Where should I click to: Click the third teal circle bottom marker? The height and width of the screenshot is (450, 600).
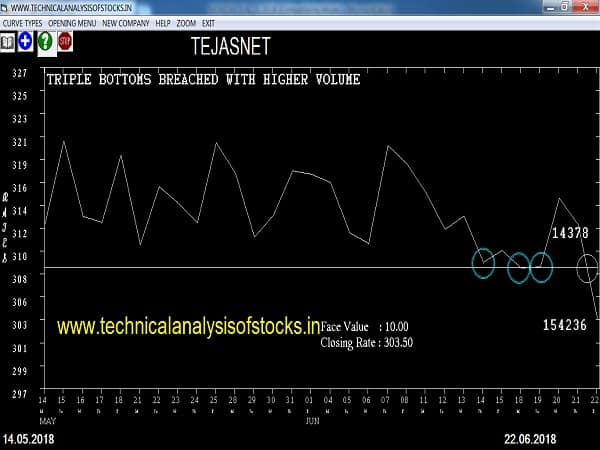[541, 268]
